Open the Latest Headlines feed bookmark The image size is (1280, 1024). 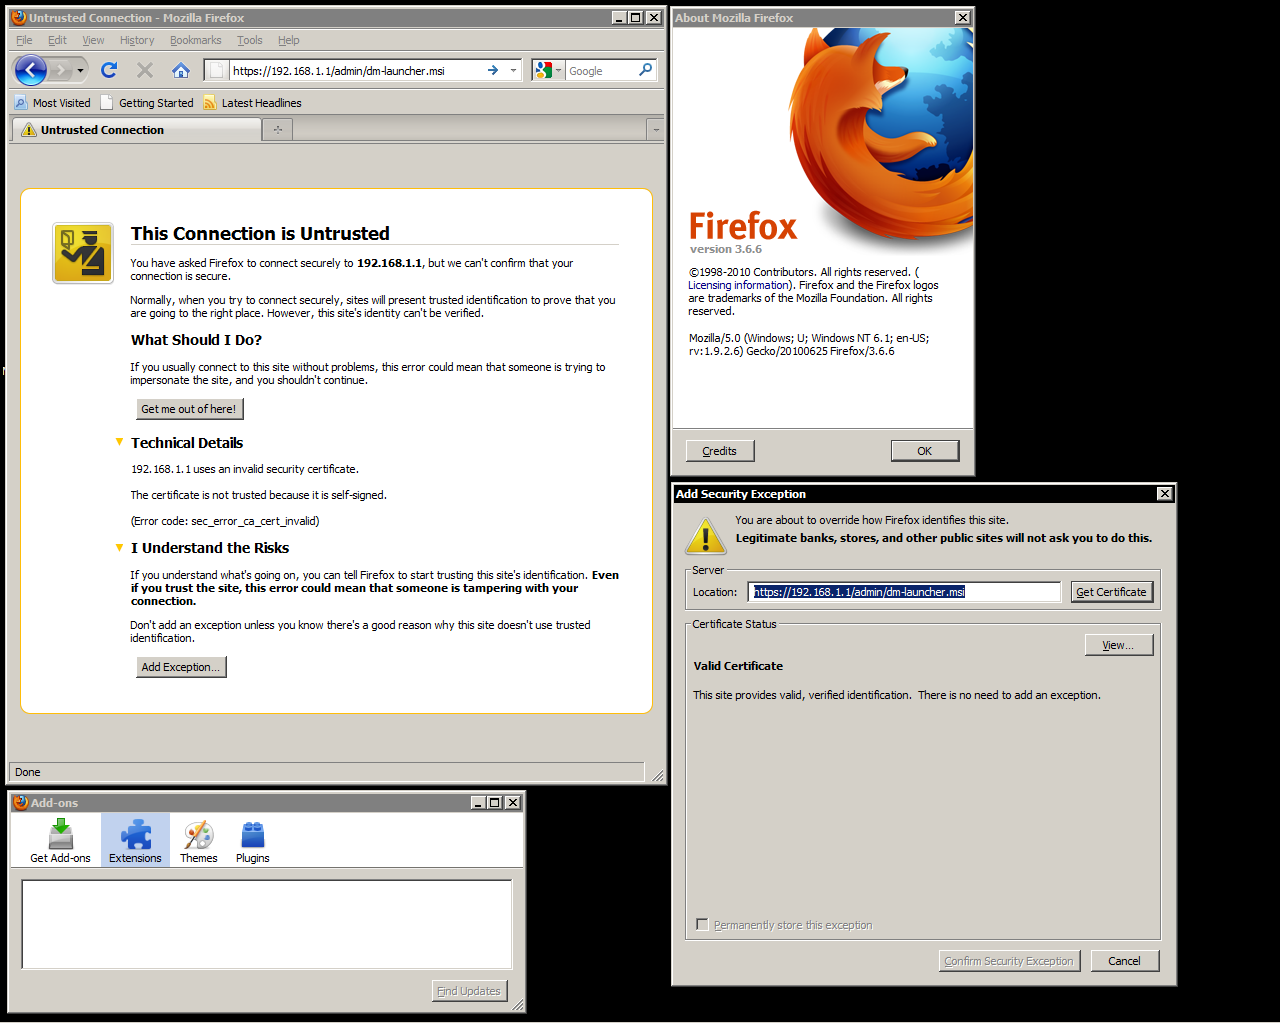[x=252, y=103]
